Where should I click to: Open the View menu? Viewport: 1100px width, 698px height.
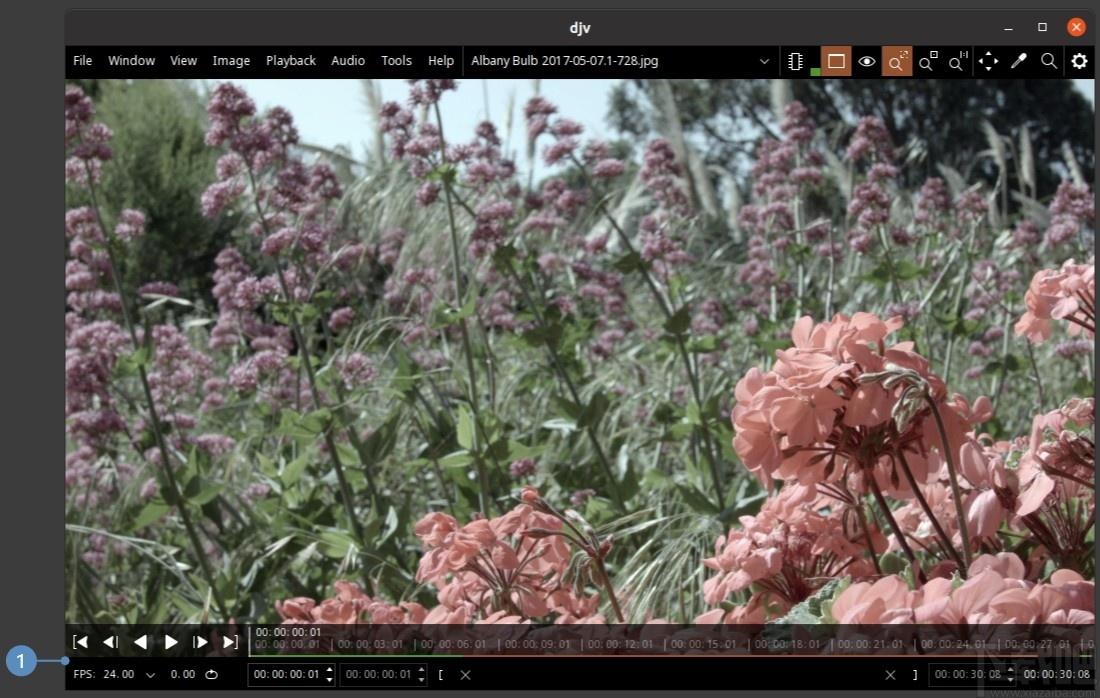click(183, 61)
